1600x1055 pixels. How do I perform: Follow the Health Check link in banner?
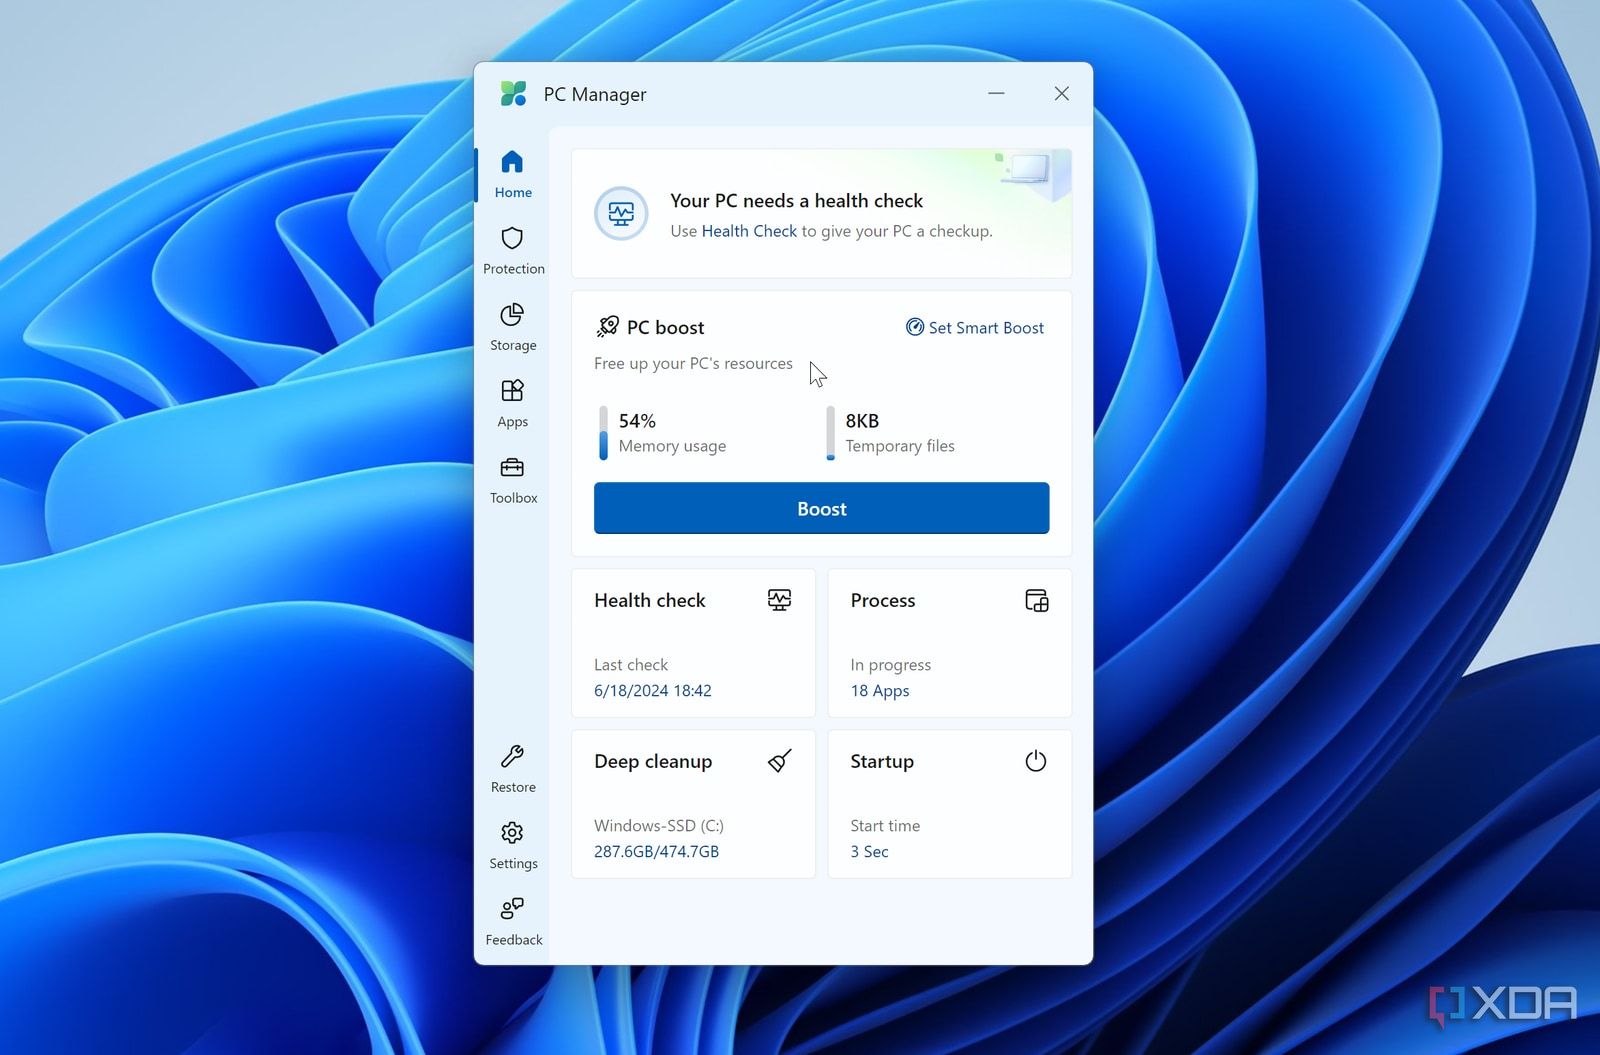tap(749, 231)
